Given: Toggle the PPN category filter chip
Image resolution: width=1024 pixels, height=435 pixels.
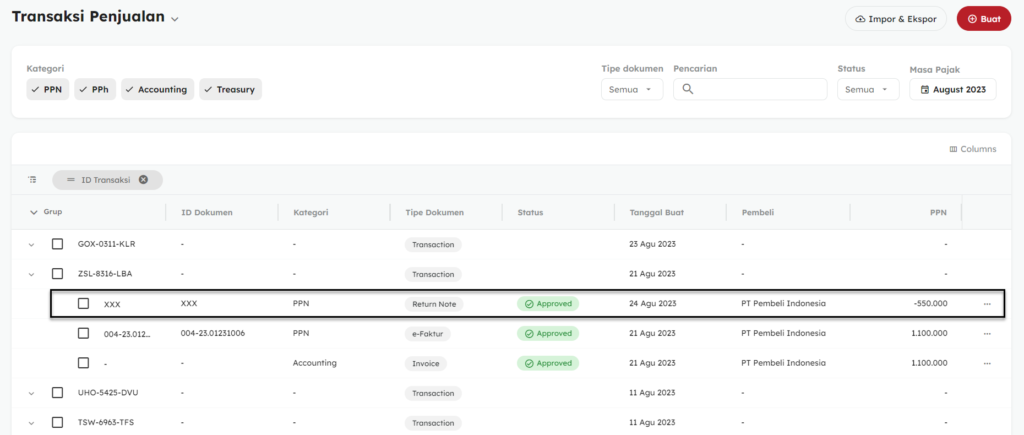Looking at the screenshot, I should pos(48,89).
